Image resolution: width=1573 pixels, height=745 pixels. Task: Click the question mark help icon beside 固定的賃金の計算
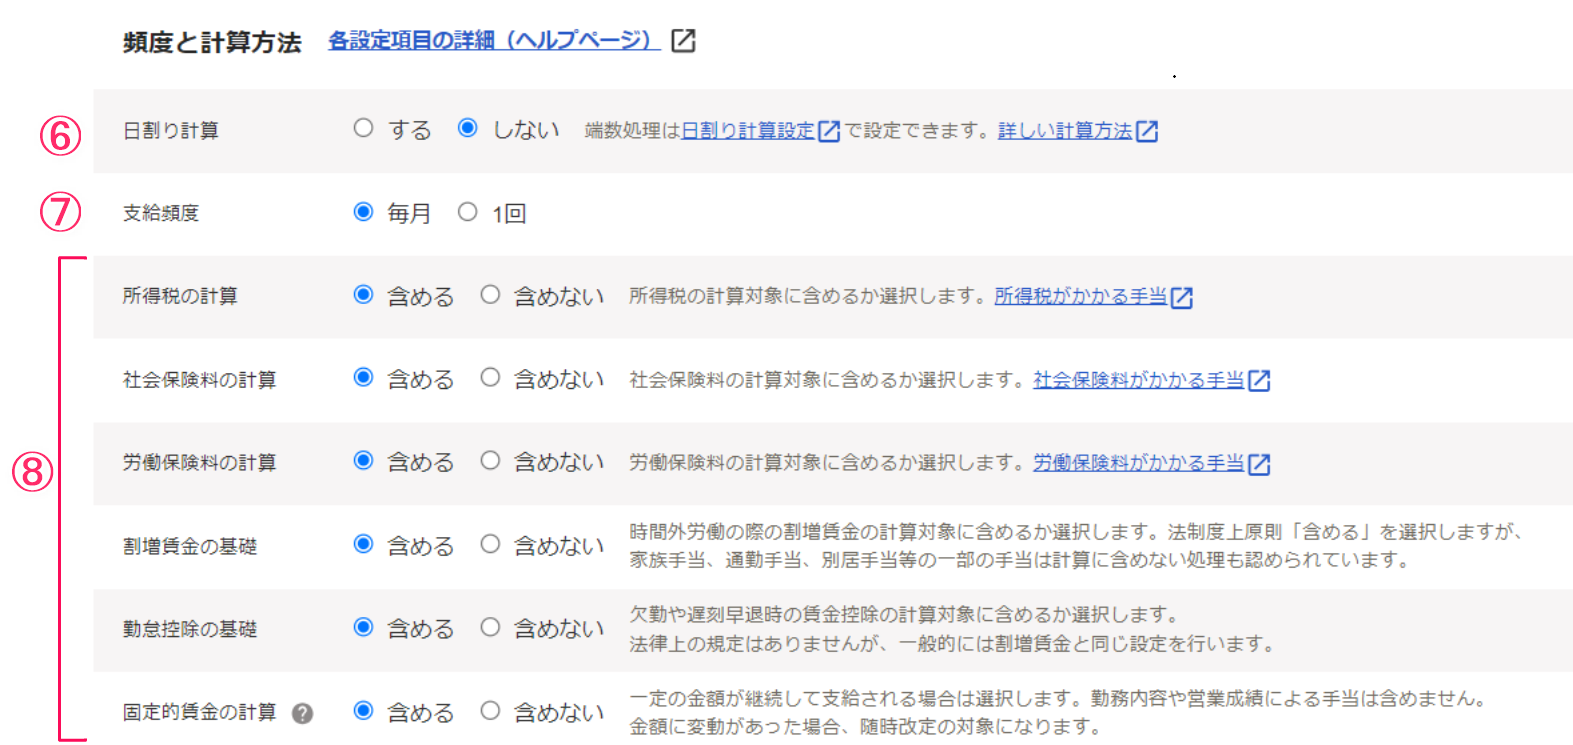pyautogui.click(x=302, y=713)
